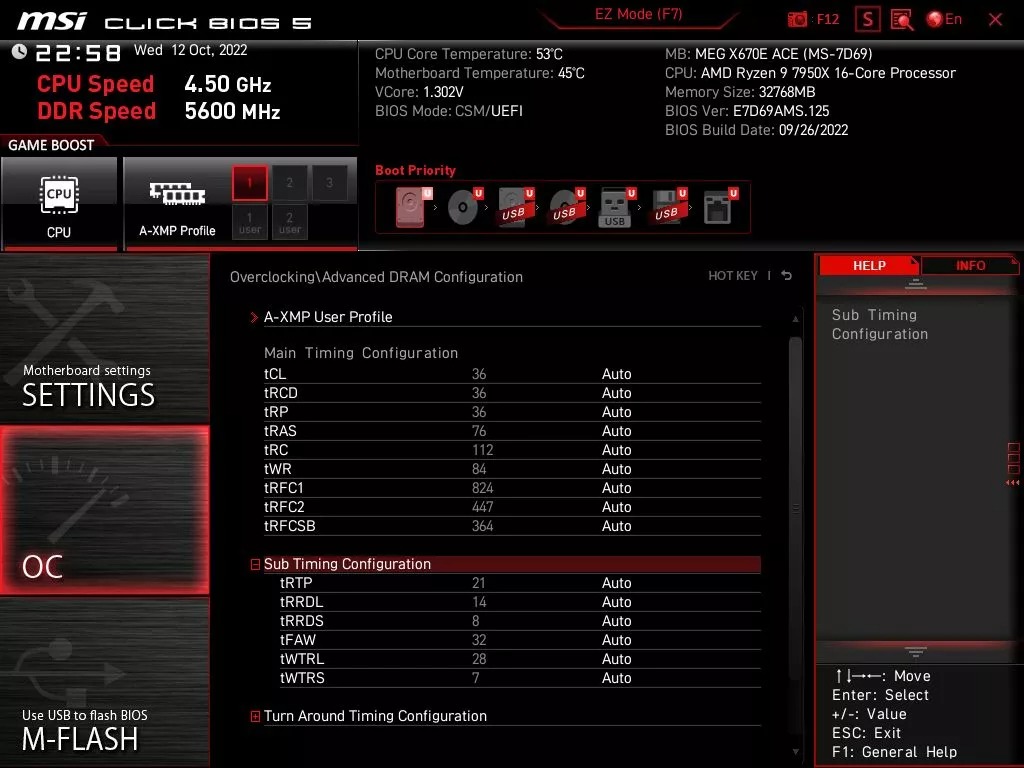This screenshot has width=1024, height=768.
Task: Select the tRRDS timing row
Action: (x=520, y=621)
